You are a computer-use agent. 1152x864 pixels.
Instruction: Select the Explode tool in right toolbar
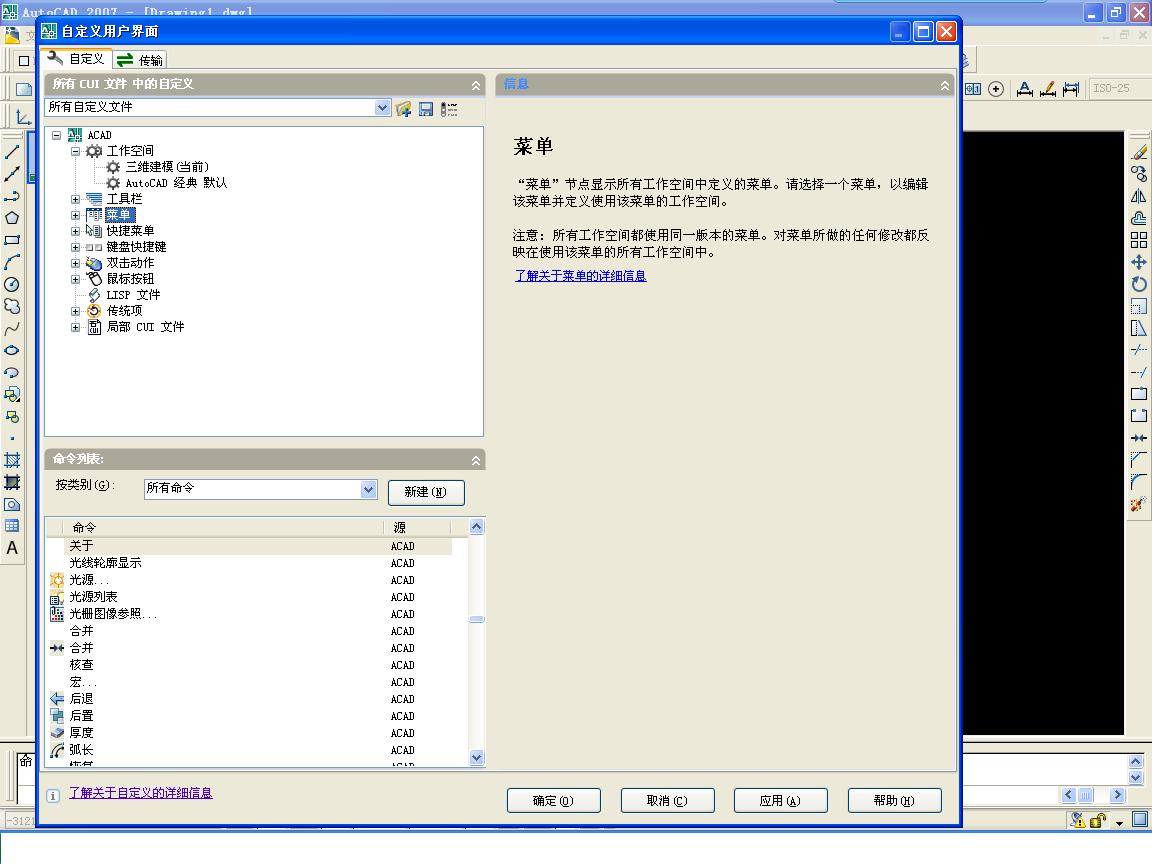[1139, 504]
